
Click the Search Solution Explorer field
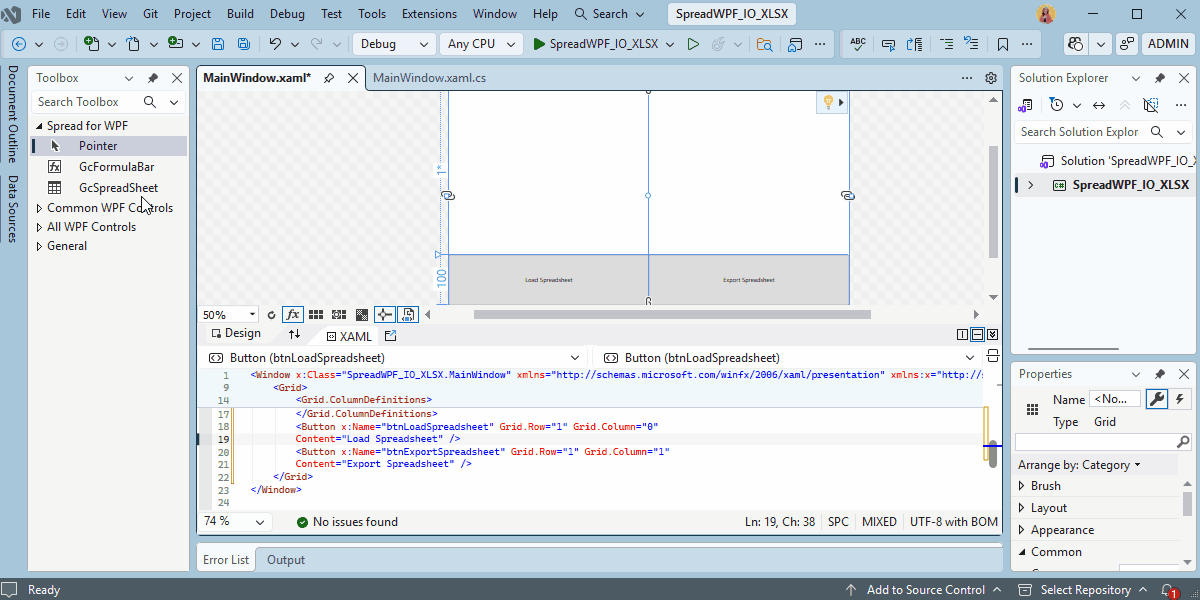(1103, 132)
